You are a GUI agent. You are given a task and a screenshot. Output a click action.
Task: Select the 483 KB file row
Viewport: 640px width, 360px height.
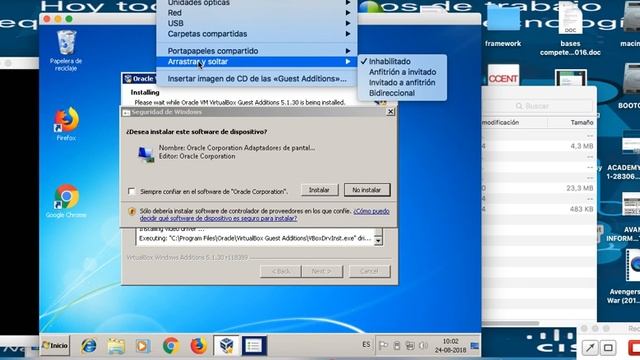click(x=539, y=209)
